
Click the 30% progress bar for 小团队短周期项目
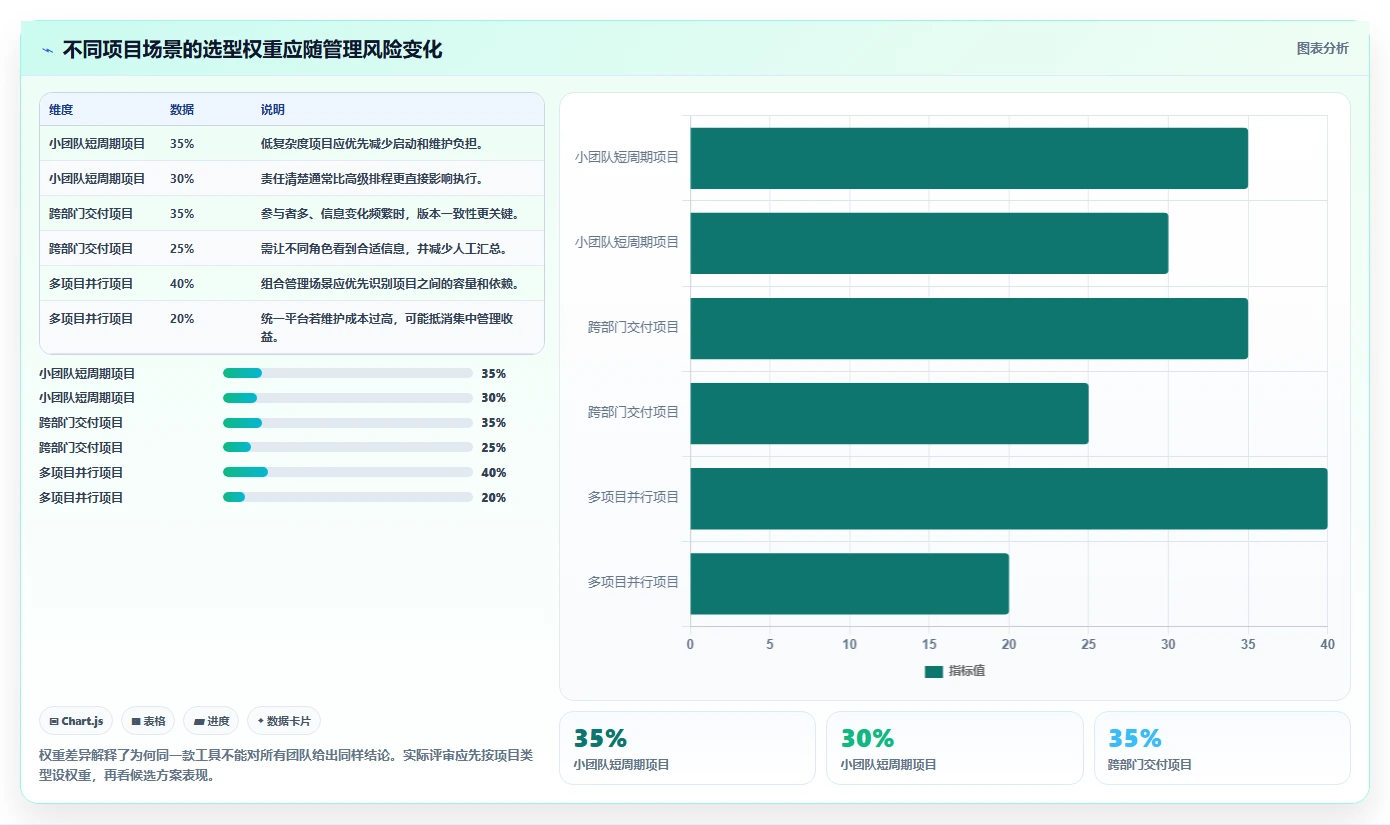point(348,398)
